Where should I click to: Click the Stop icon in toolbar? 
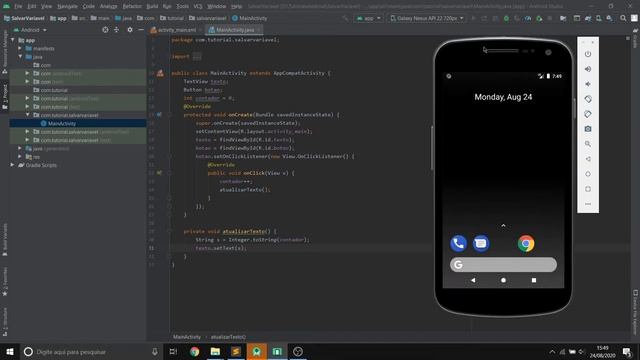pyautogui.click(x=550, y=18)
